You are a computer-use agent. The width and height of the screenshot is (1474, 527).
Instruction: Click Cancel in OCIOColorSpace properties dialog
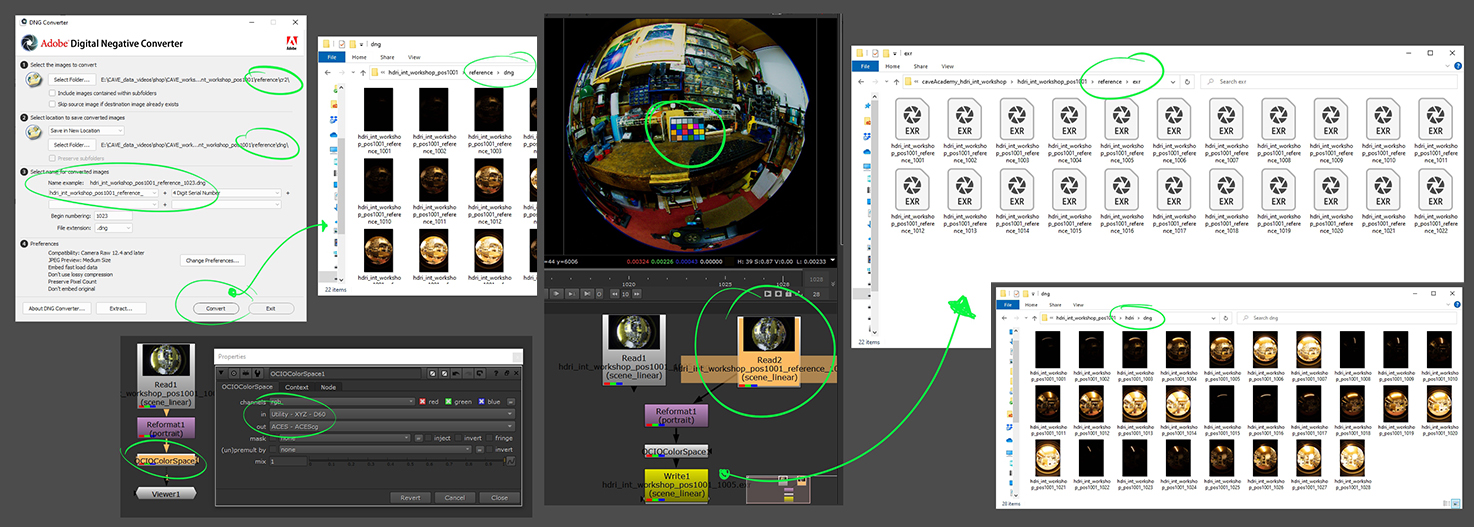(x=455, y=498)
